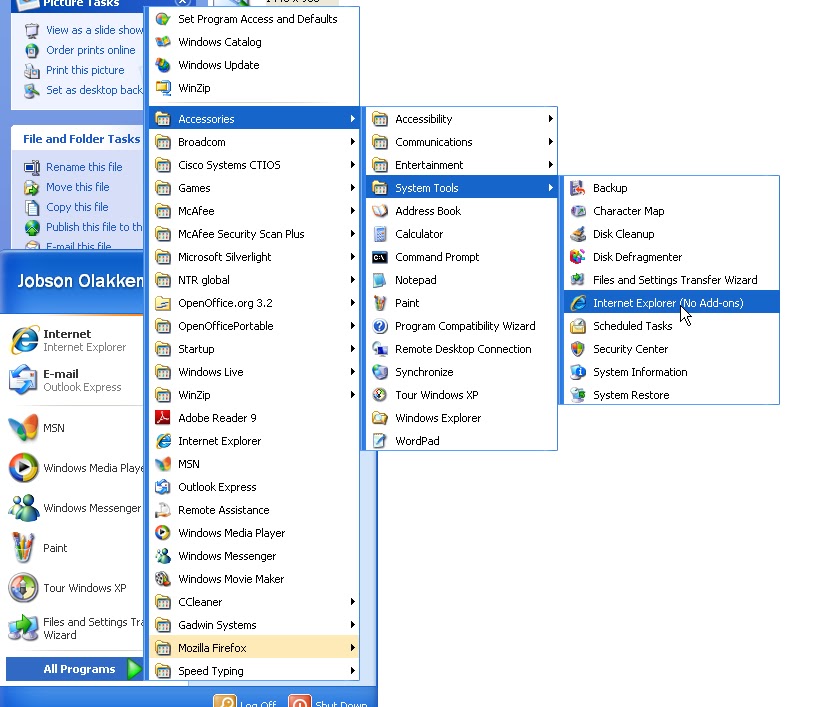Click the All Programs button
Screen dimensions: 820x707
[x=75, y=669]
